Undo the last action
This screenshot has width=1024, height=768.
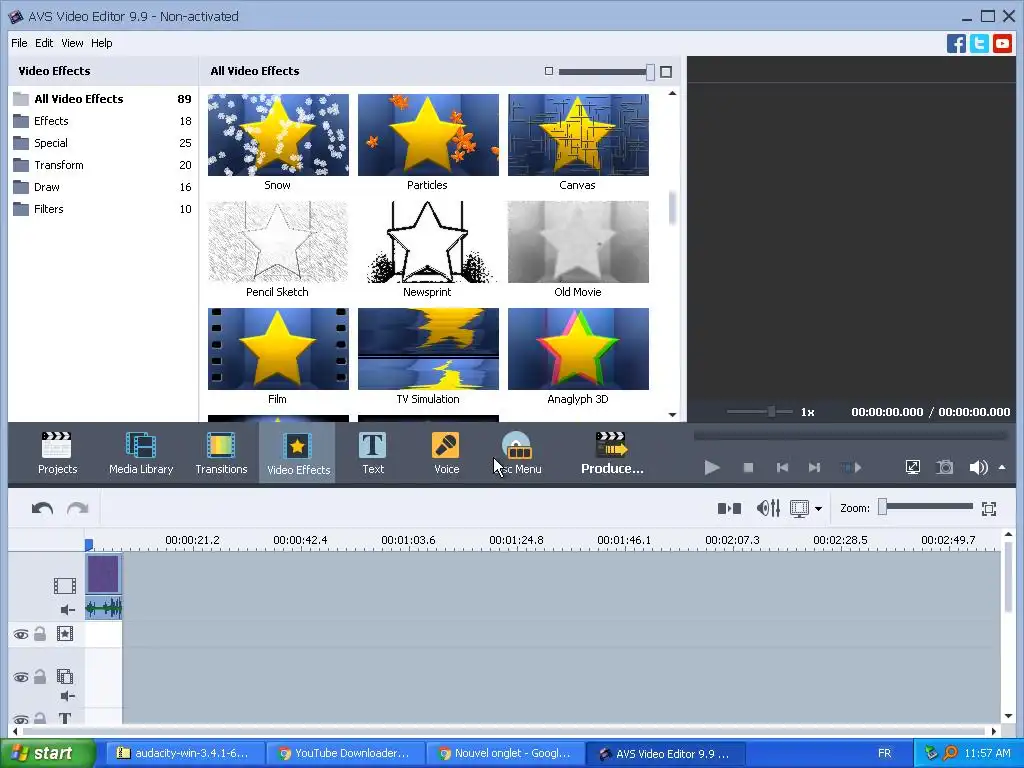click(x=42, y=508)
